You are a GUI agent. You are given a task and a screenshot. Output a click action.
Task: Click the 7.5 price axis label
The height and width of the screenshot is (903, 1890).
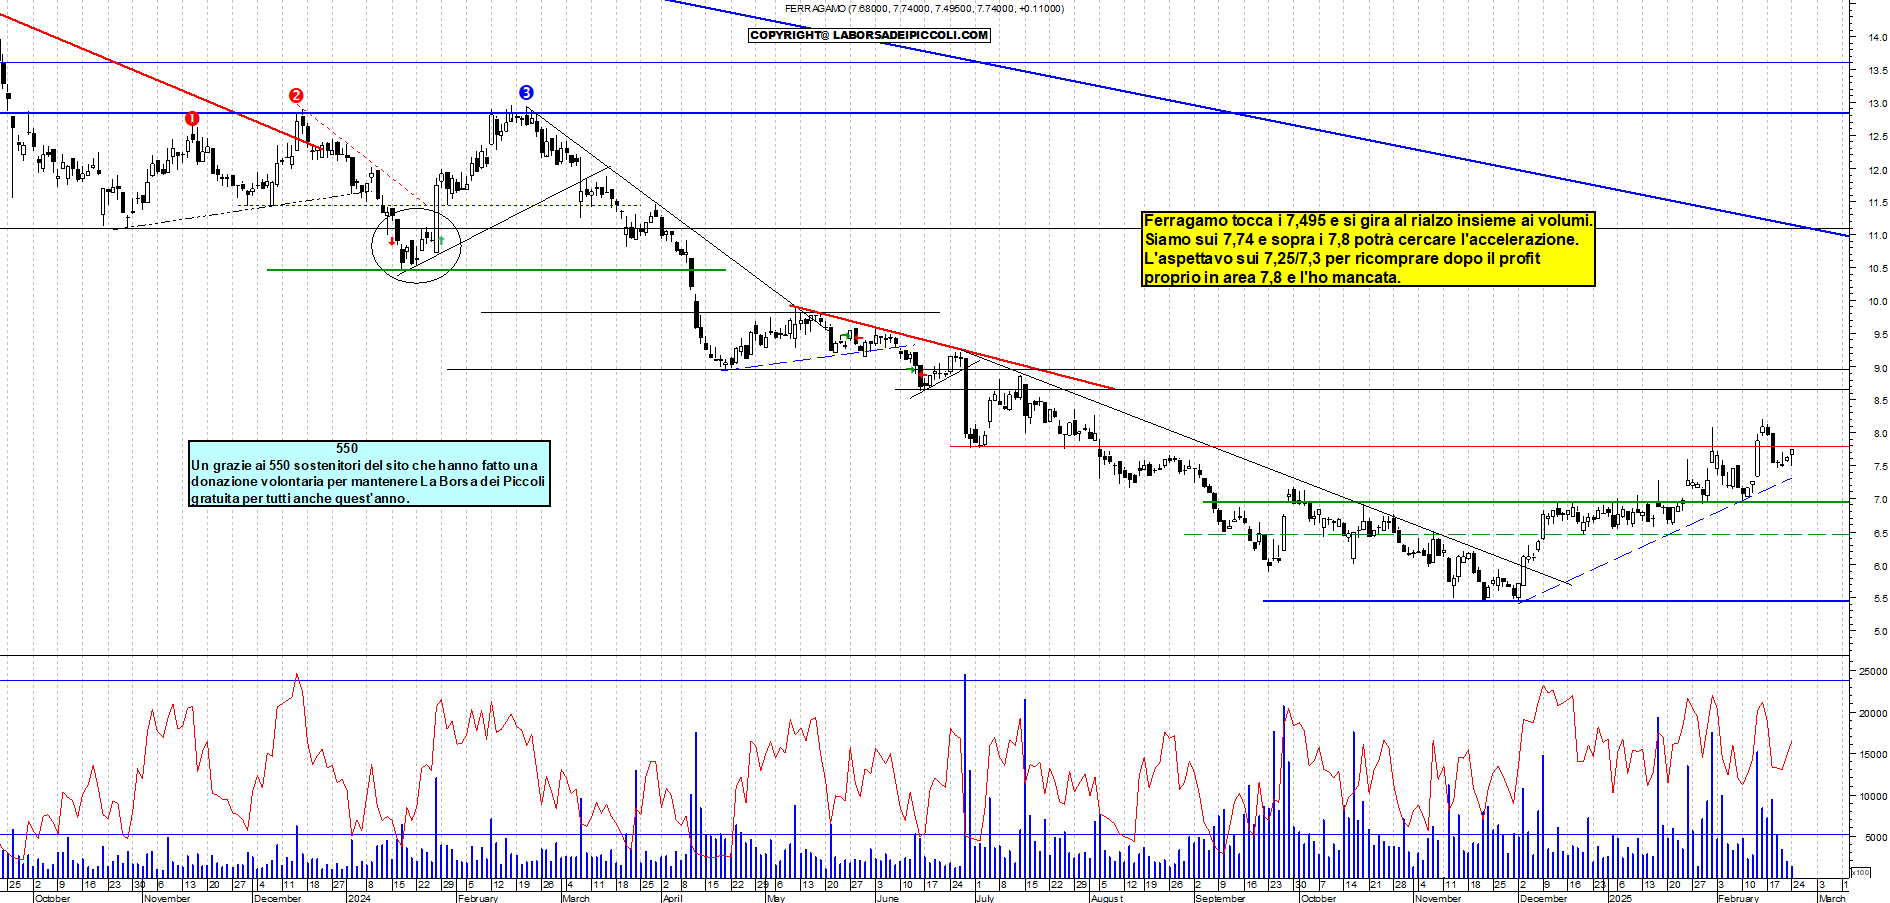tap(1880, 467)
